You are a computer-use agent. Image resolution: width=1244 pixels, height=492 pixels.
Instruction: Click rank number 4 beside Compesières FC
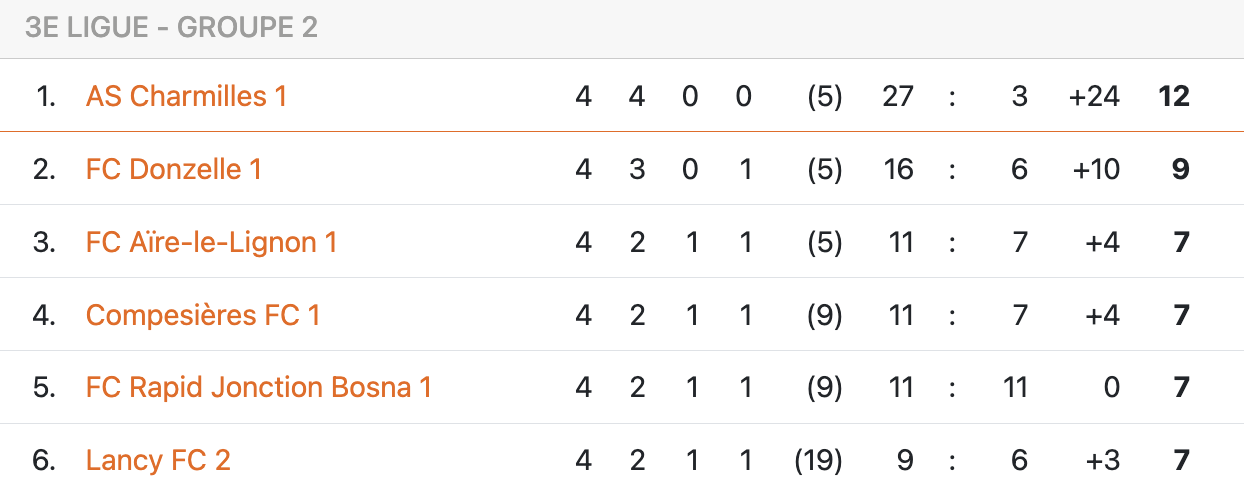44,315
